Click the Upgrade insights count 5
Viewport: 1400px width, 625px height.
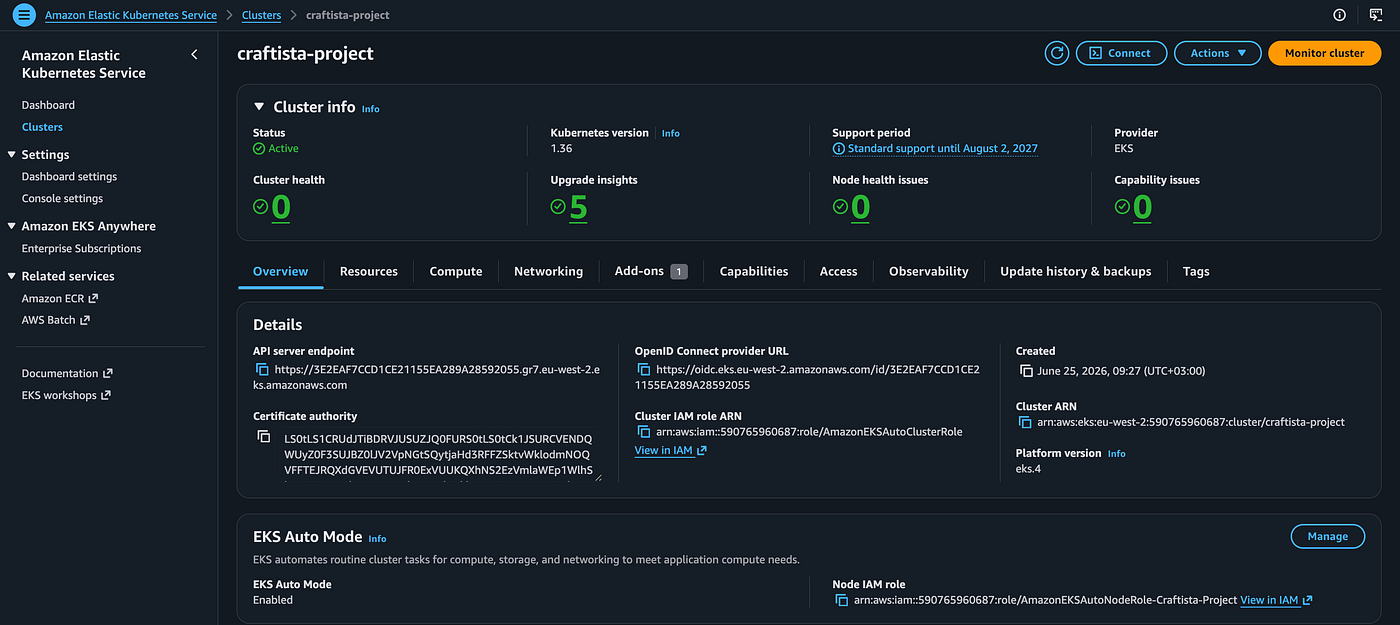coord(579,207)
